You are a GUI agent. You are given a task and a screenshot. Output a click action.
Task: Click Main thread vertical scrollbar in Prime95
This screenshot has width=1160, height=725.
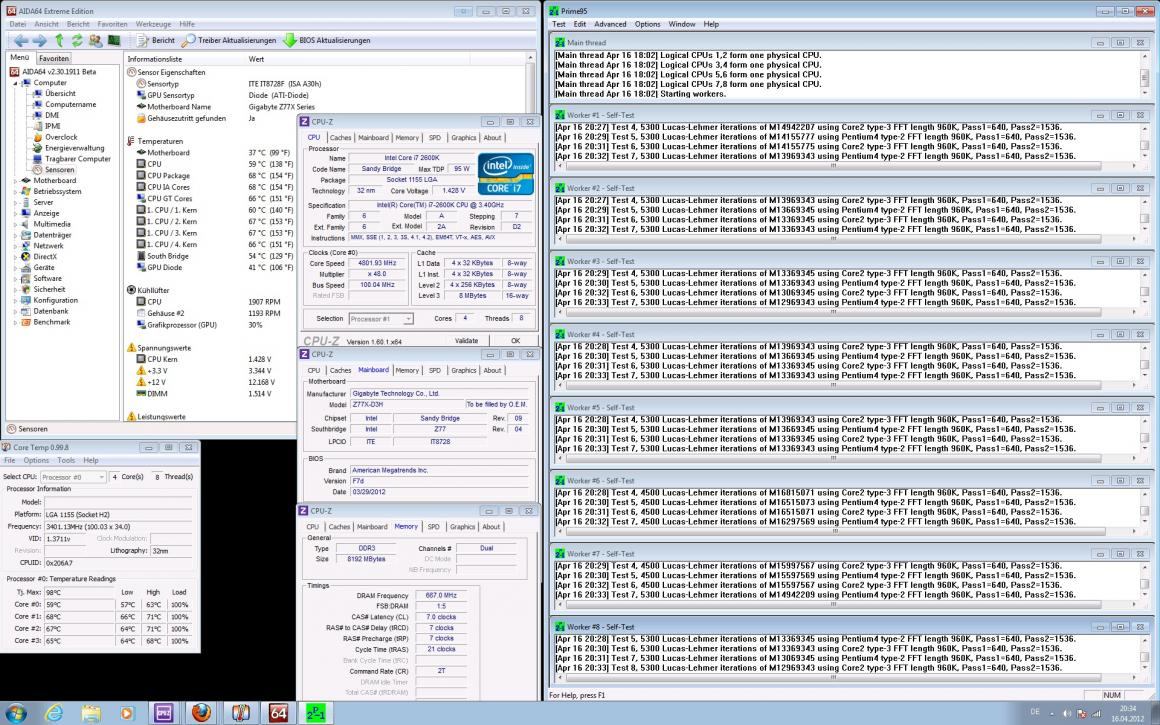pyautogui.click(x=1146, y=74)
